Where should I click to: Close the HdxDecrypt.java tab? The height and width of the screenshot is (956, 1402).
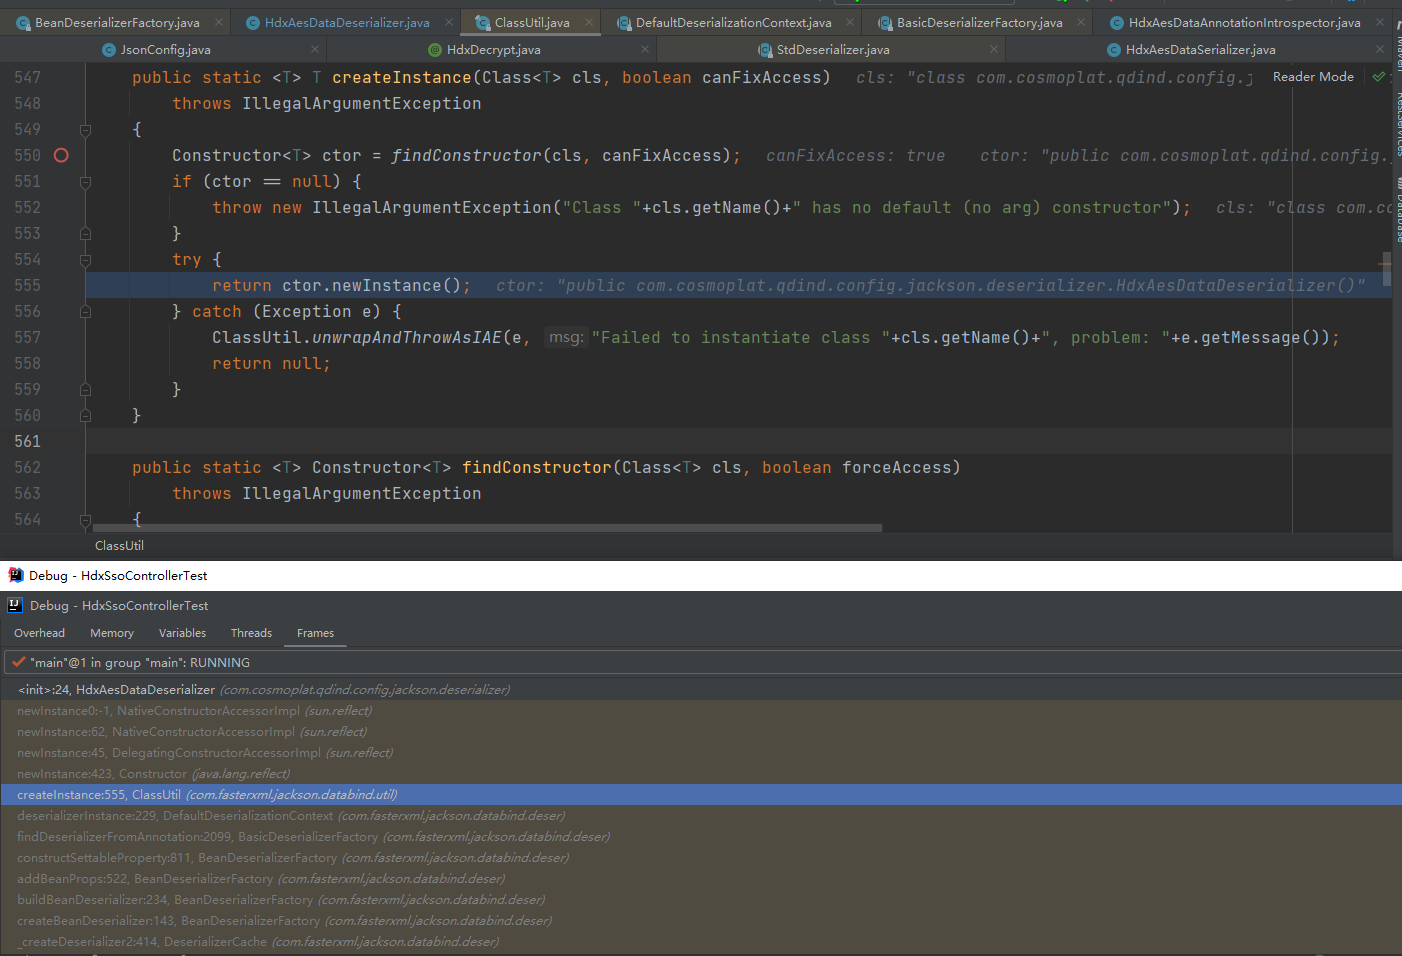point(644,49)
